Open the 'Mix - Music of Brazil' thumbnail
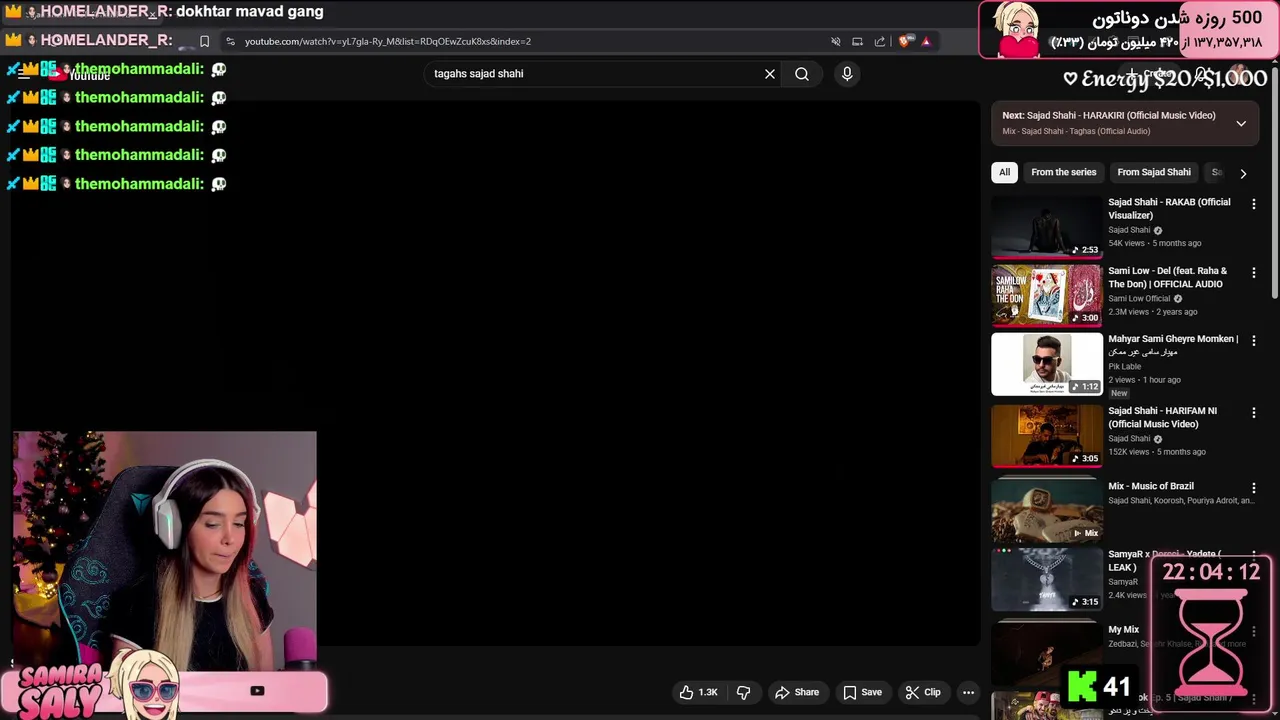Screen dimensions: 1280x720 tap(1046, 510)
